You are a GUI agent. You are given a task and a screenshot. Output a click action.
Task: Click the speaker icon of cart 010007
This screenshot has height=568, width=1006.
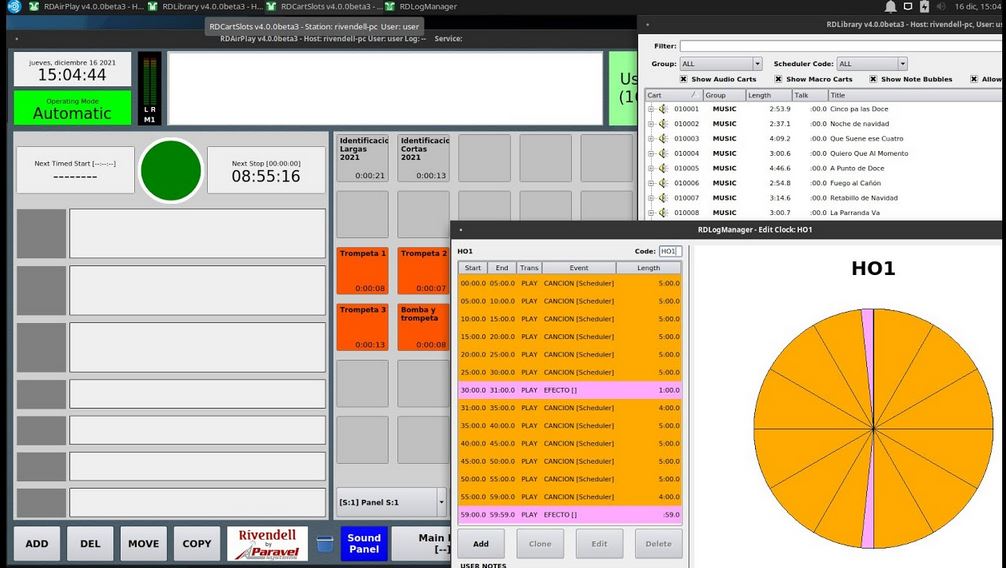663,198
